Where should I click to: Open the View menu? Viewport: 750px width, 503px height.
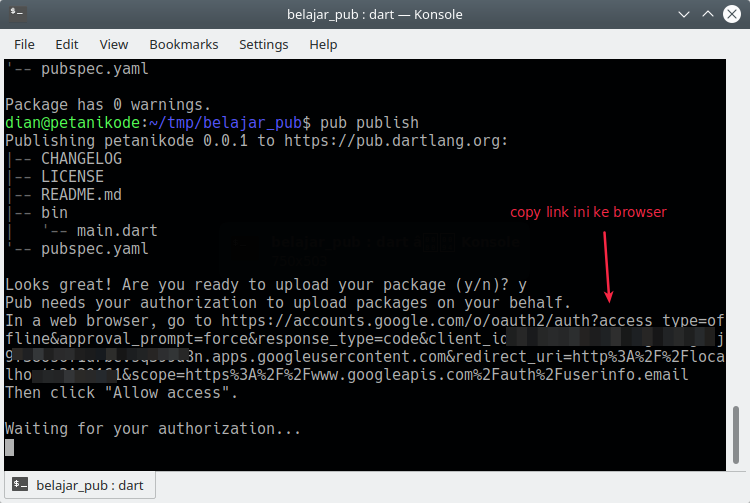pyautogui.click(x=114, y=44)
